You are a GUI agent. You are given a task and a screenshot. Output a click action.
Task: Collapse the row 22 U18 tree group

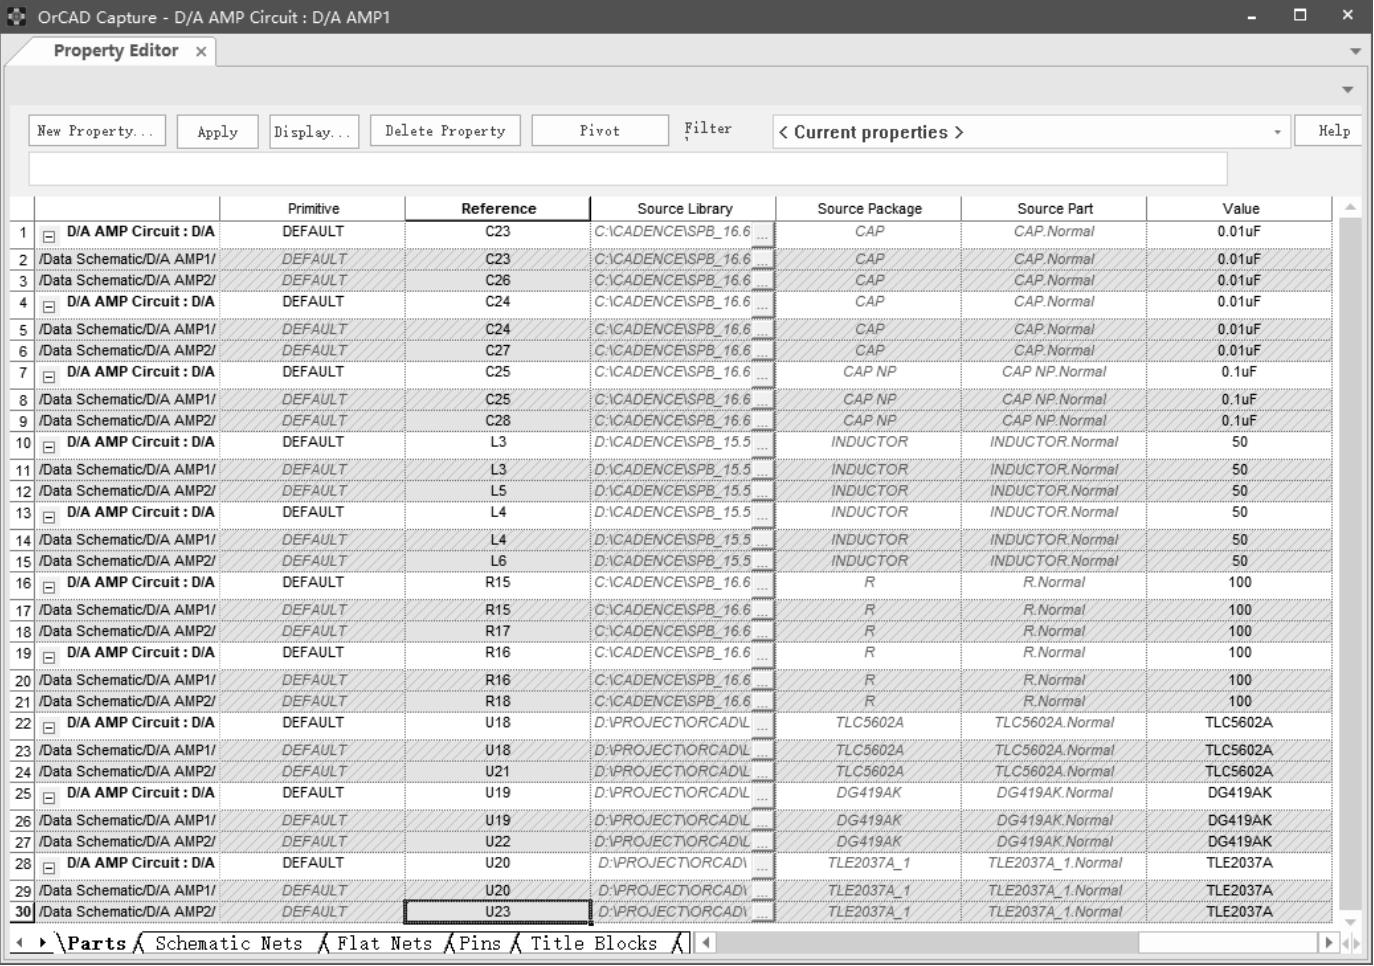click(x=48, y=727)
